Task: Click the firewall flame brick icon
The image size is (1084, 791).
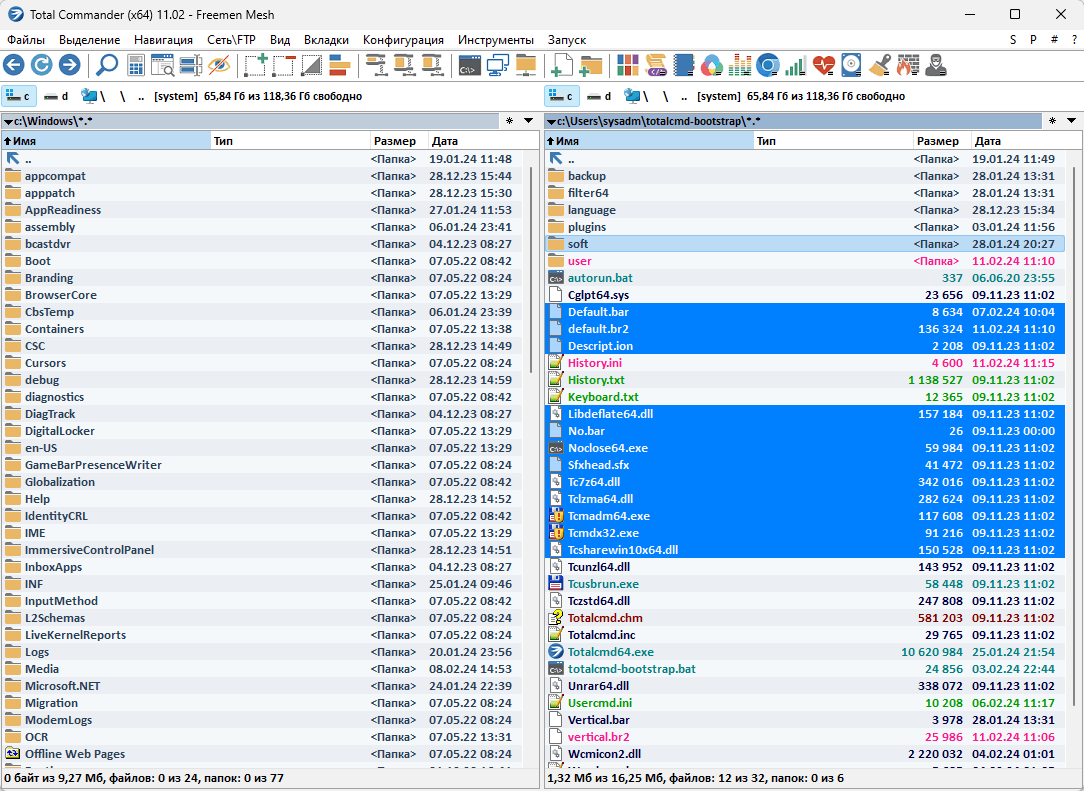Action: click(x=907, y=66)
